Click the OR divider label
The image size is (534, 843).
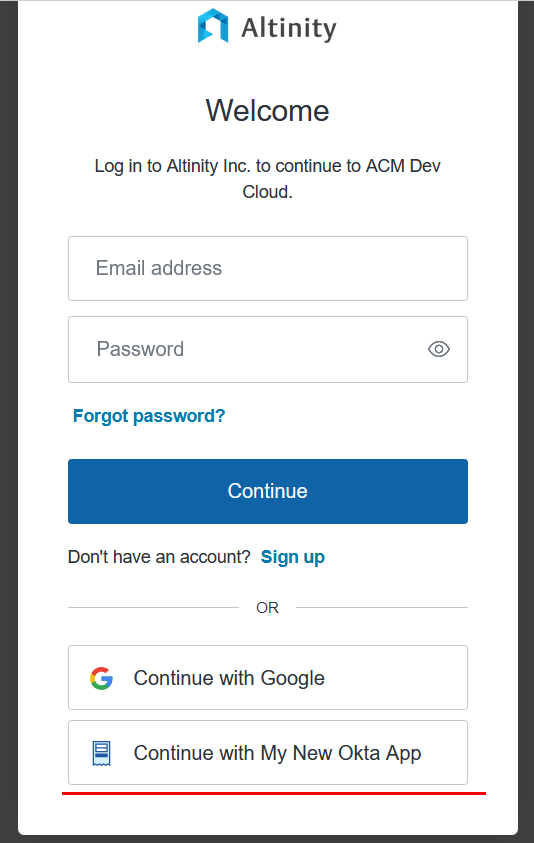pyautogui.click(x=267, y=608)
